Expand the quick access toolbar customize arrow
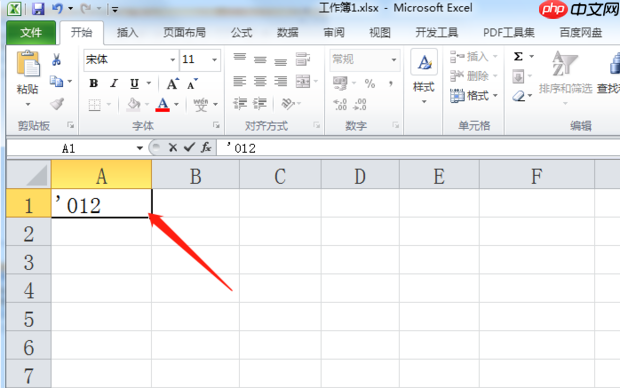 [115, 9]
